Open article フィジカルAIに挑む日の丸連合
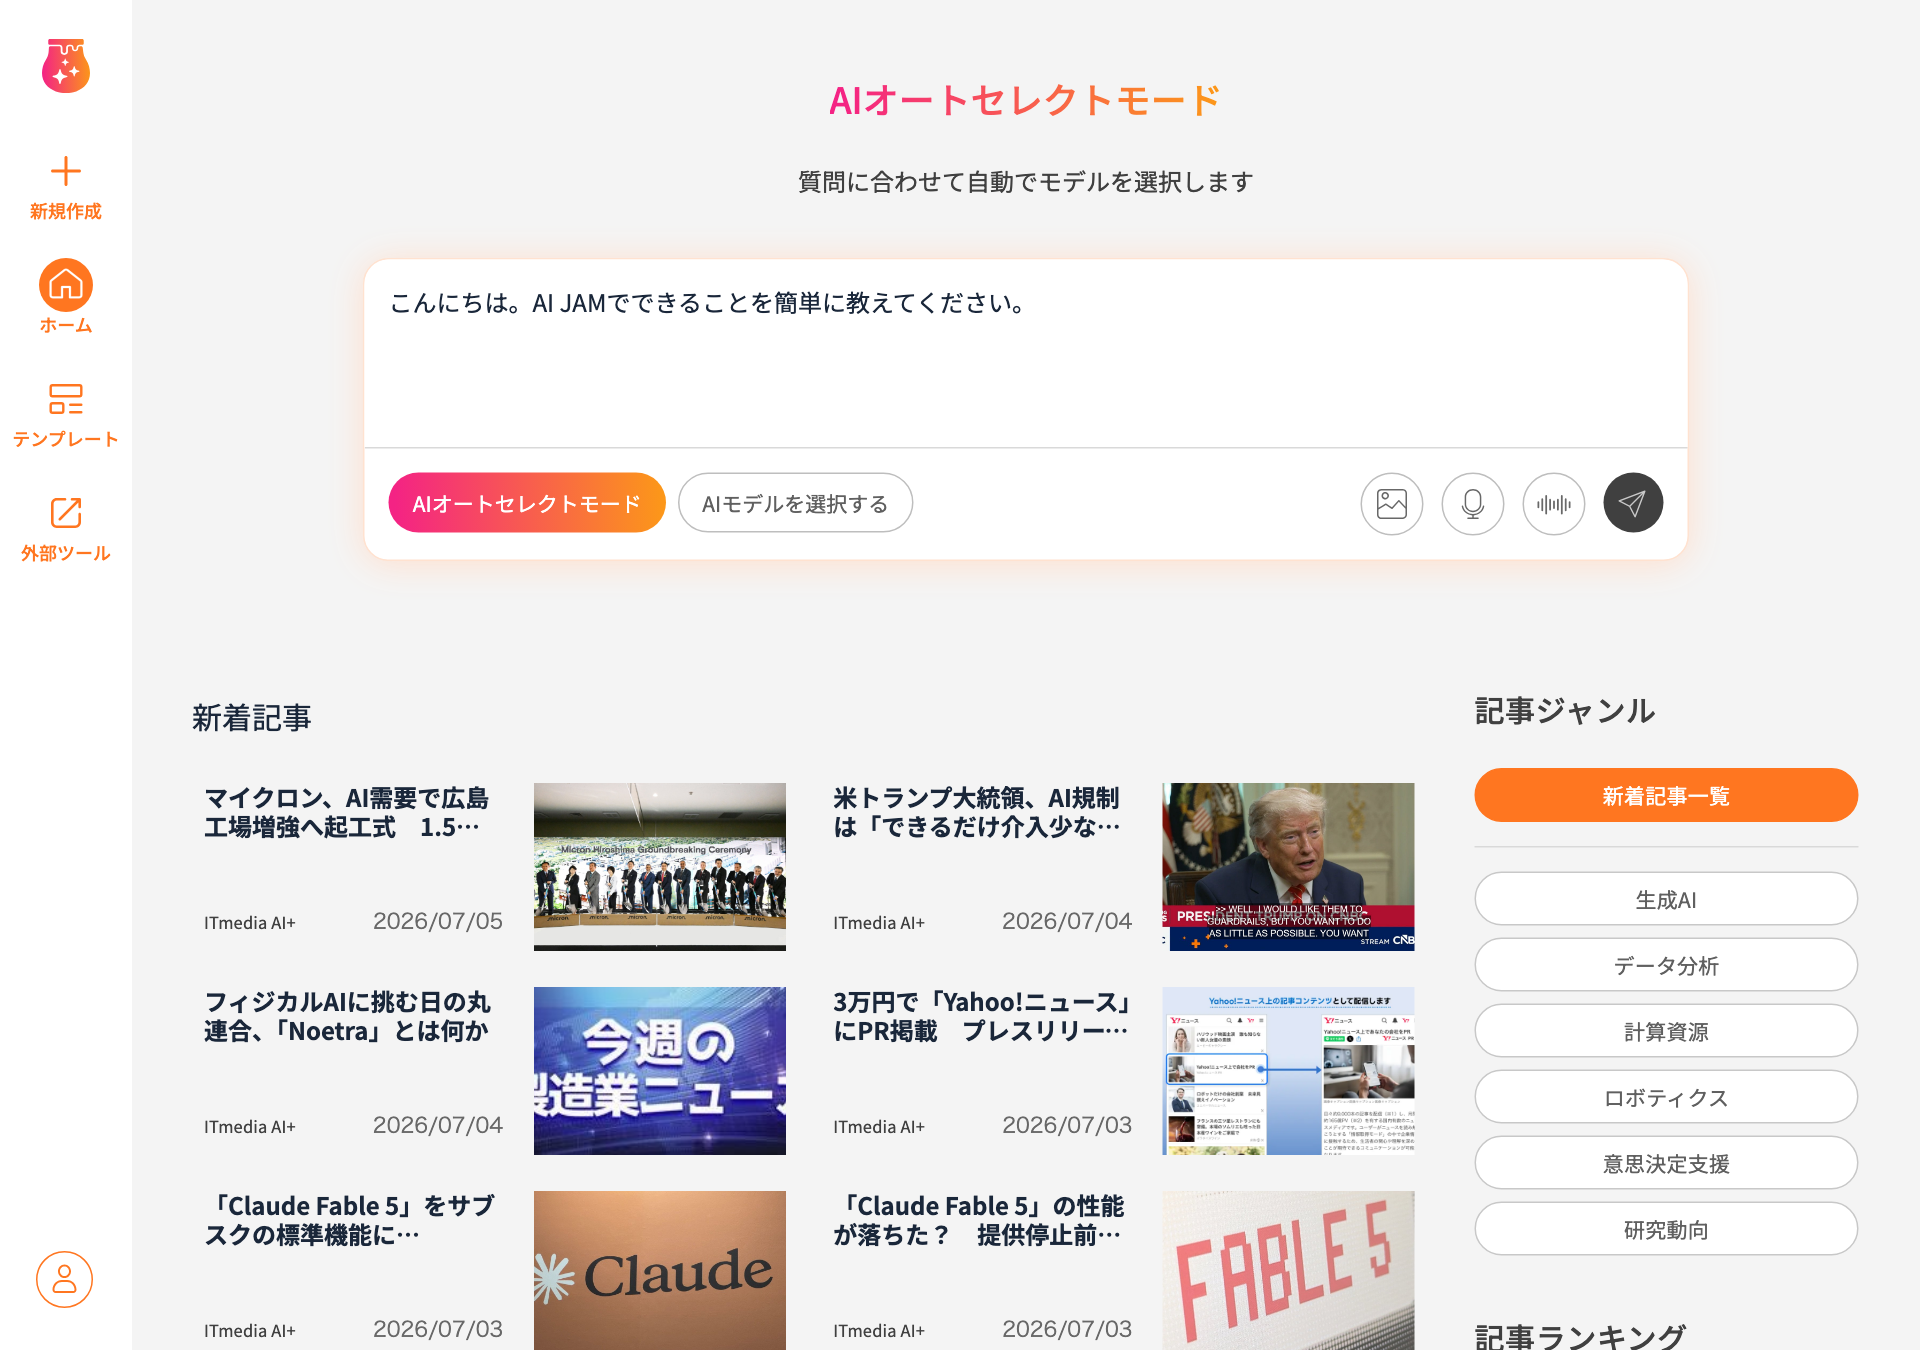The image size is (1920, 1350). 347,1016
